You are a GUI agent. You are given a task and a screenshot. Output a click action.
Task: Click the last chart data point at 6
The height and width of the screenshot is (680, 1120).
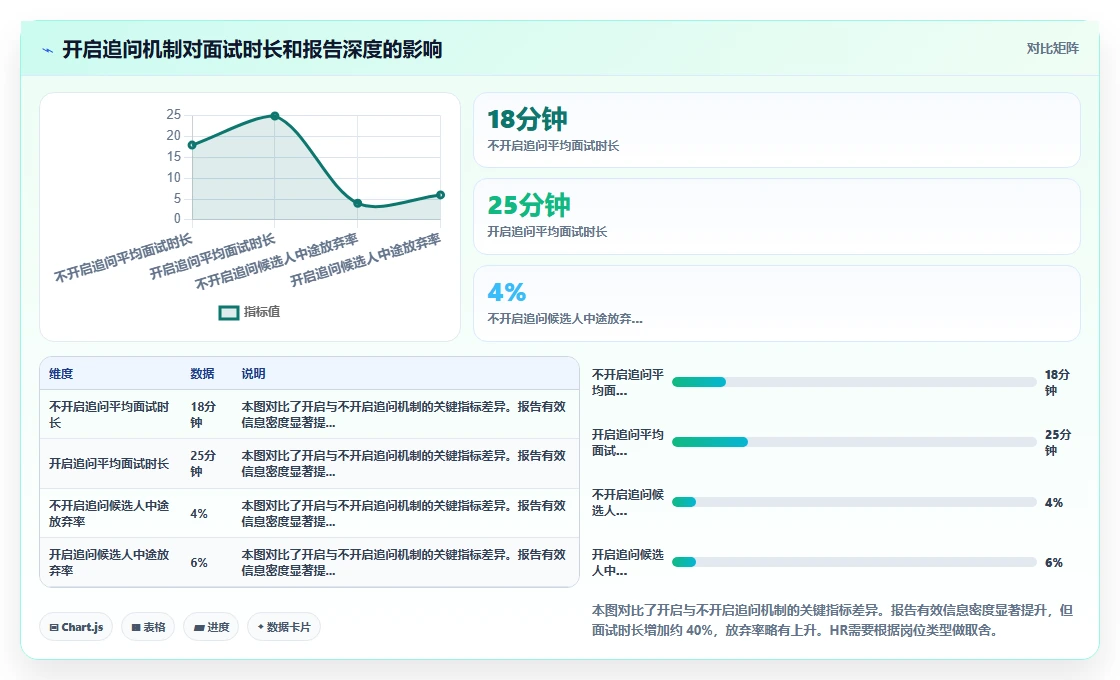[x=441, y=195]
